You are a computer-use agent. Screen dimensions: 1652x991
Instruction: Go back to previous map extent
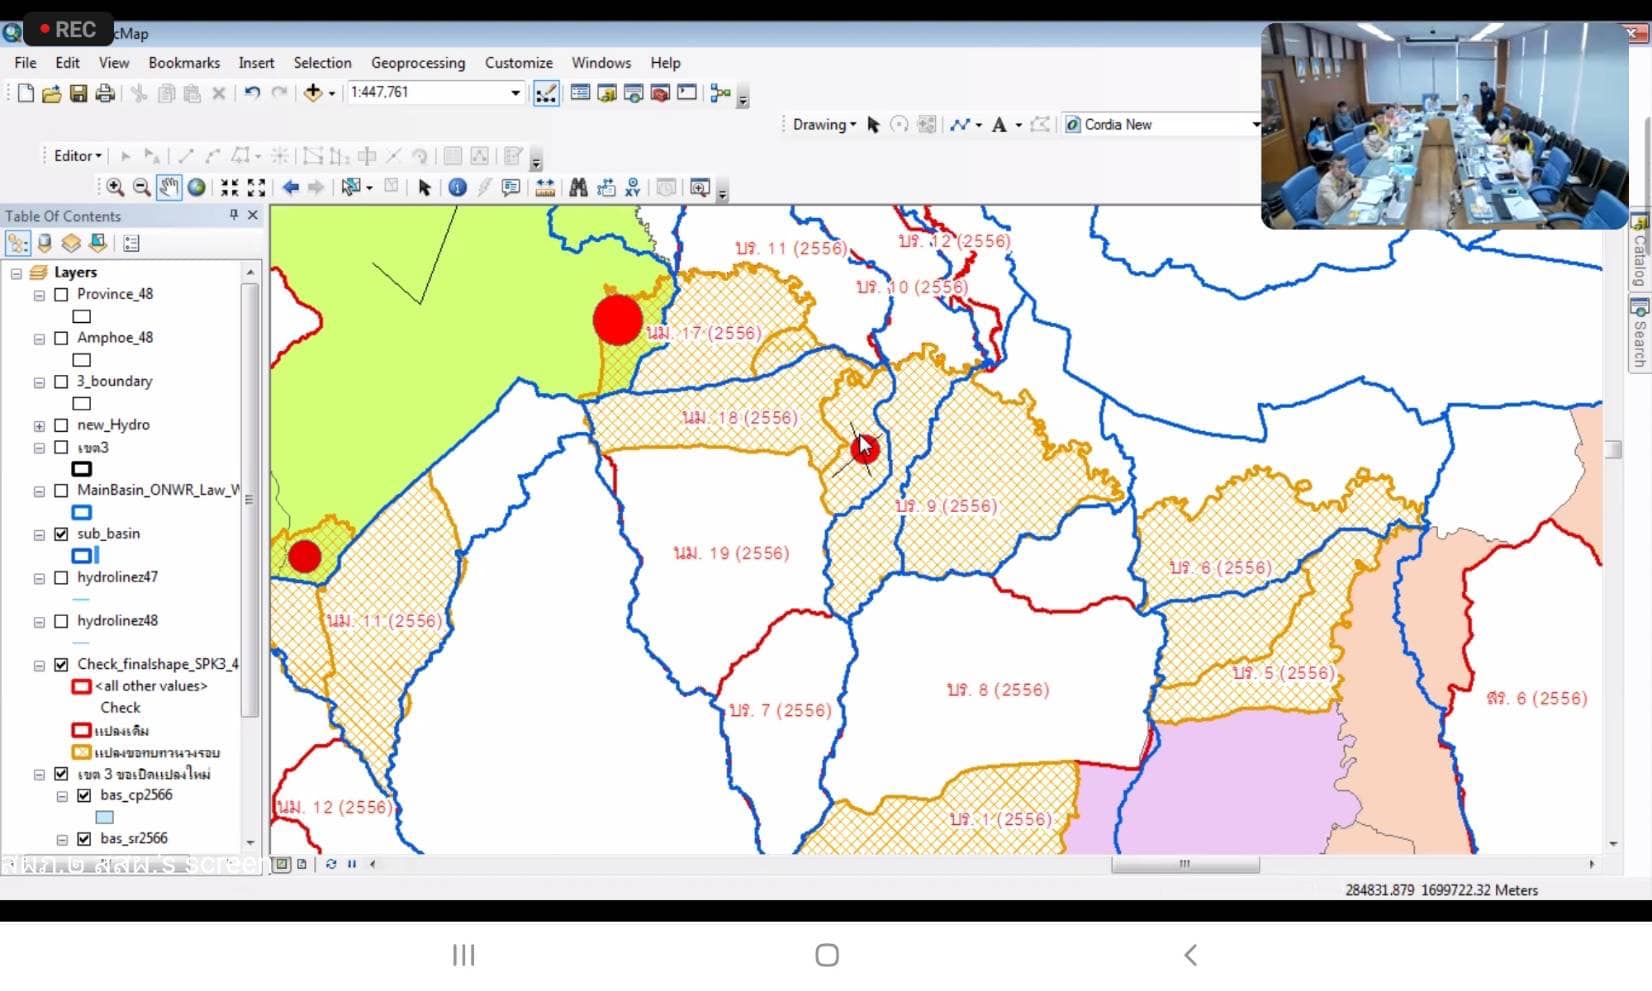click(290, 187)
